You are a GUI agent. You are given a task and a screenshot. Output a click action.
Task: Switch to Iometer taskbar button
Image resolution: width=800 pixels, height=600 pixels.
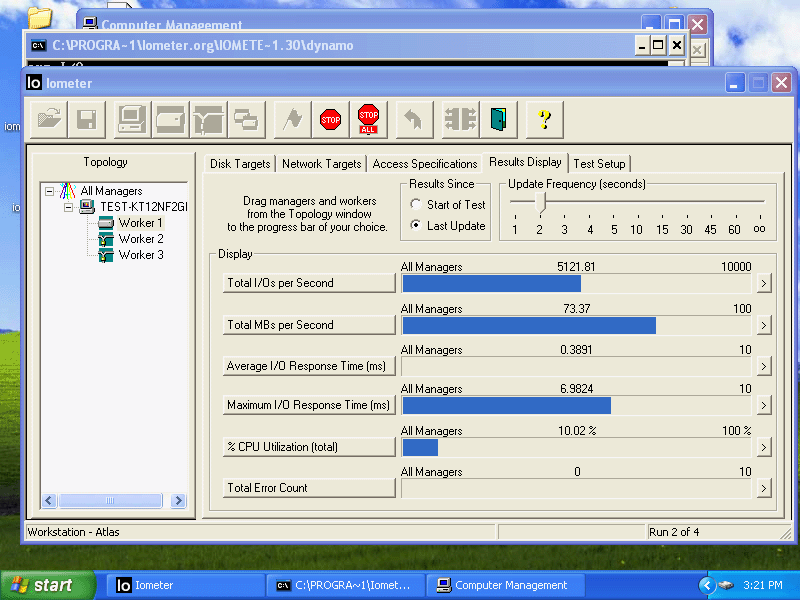coord(185,585)
